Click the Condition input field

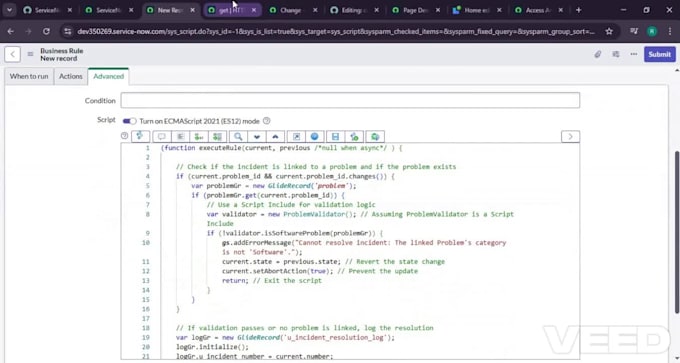click(x=350, y=100)
